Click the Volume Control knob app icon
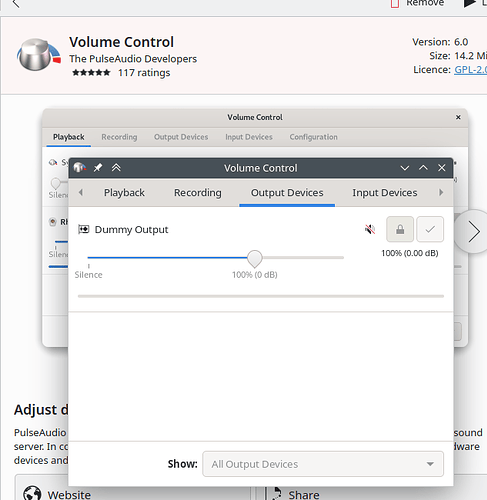This screenshot has width=487, height=500. tap(39, 55)
